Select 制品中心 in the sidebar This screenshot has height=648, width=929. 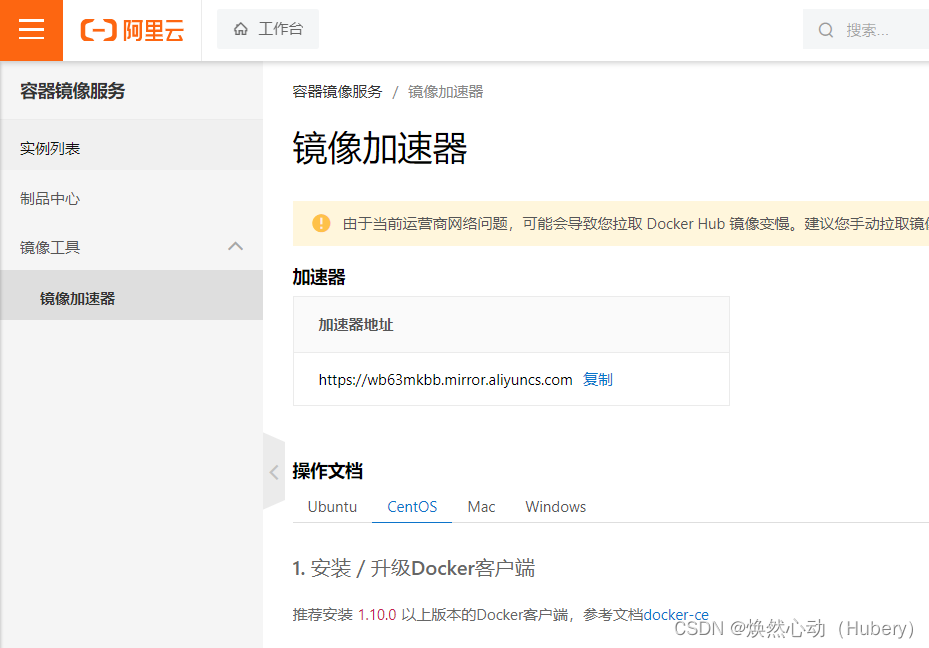tap(132, 198)
